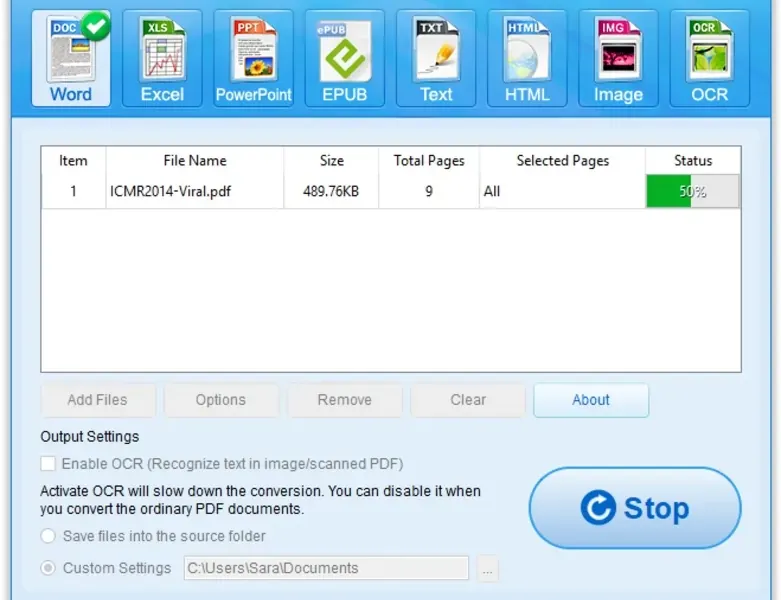The width and height of the screenshot is (781, 600).
Task: Open the Options button
Action: pos(221,400)
